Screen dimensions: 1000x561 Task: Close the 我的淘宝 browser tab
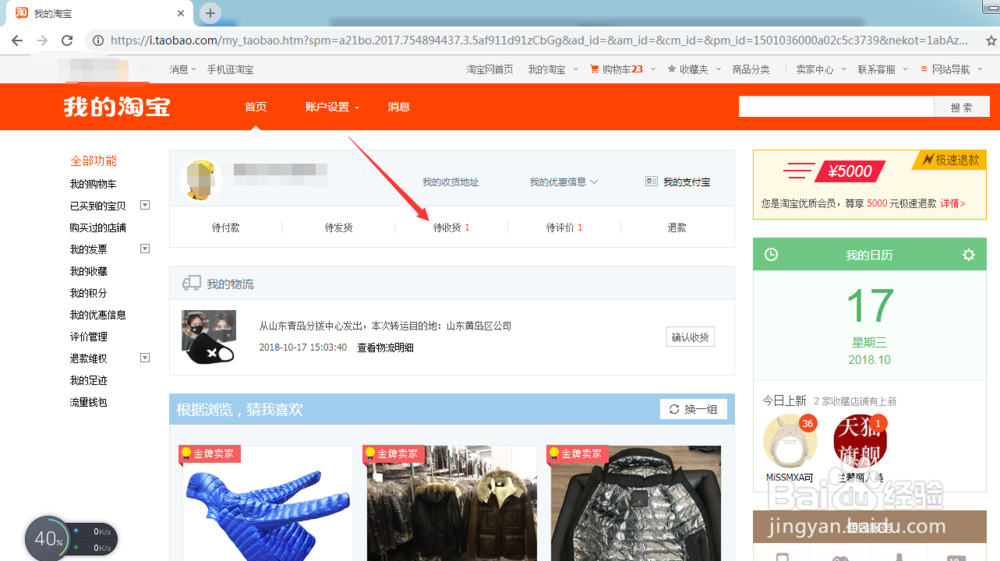(180, 13)
